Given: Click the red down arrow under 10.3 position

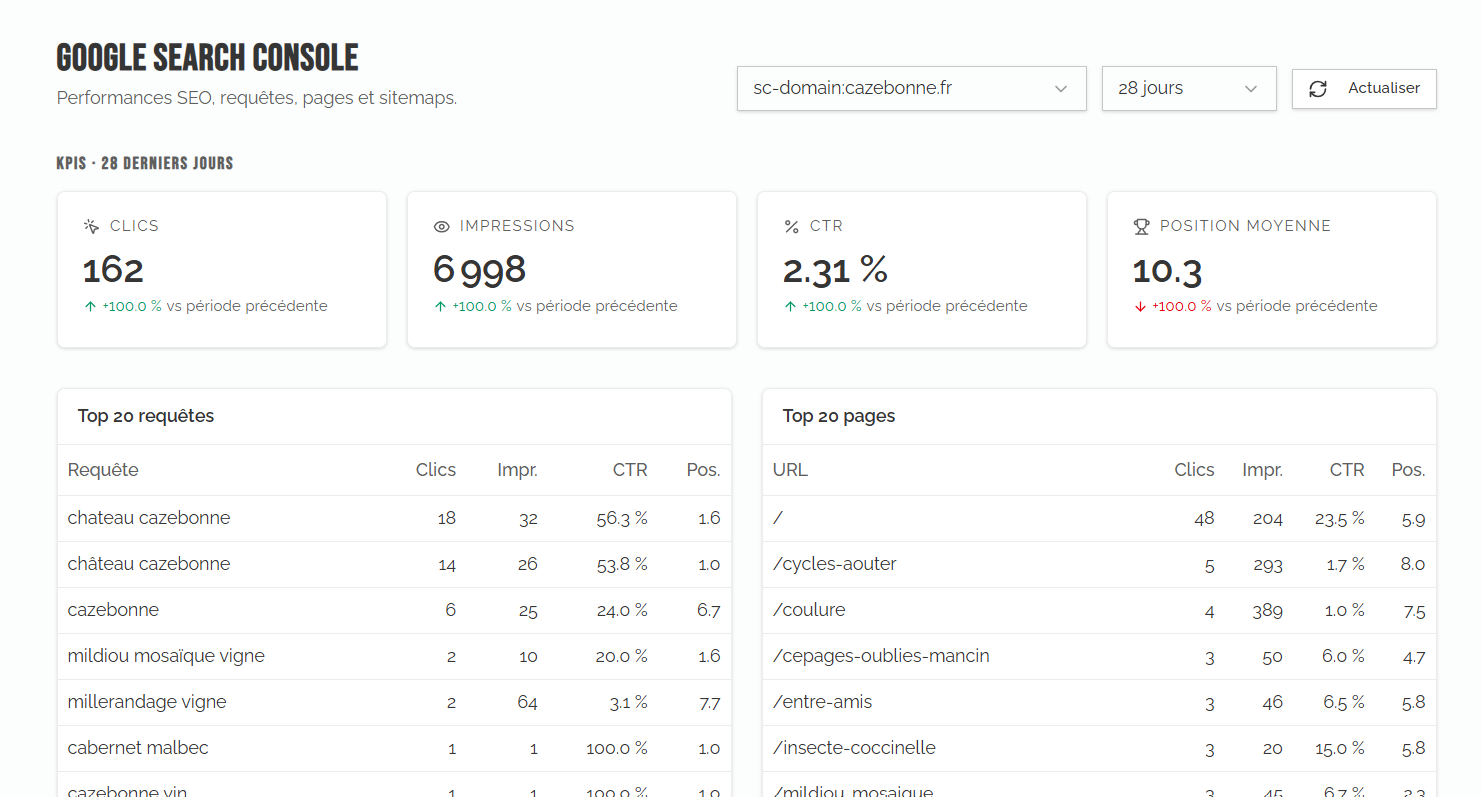Looking at the screenshot, I should [1141, 307].
